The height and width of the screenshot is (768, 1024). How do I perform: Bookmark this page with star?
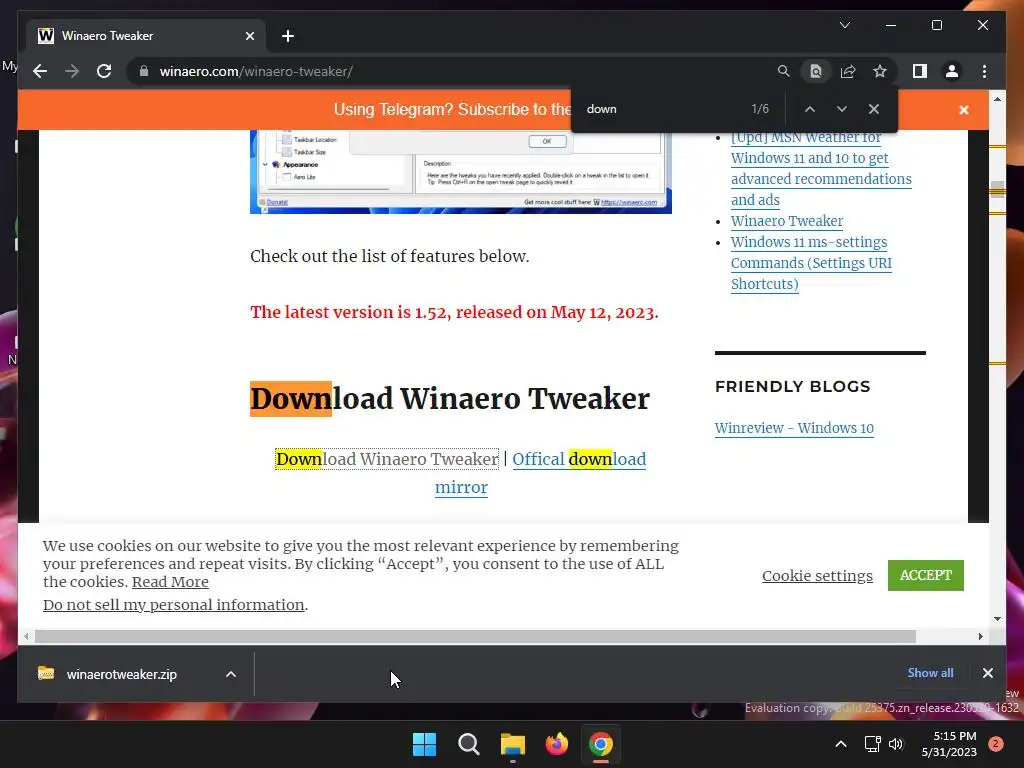880,71
